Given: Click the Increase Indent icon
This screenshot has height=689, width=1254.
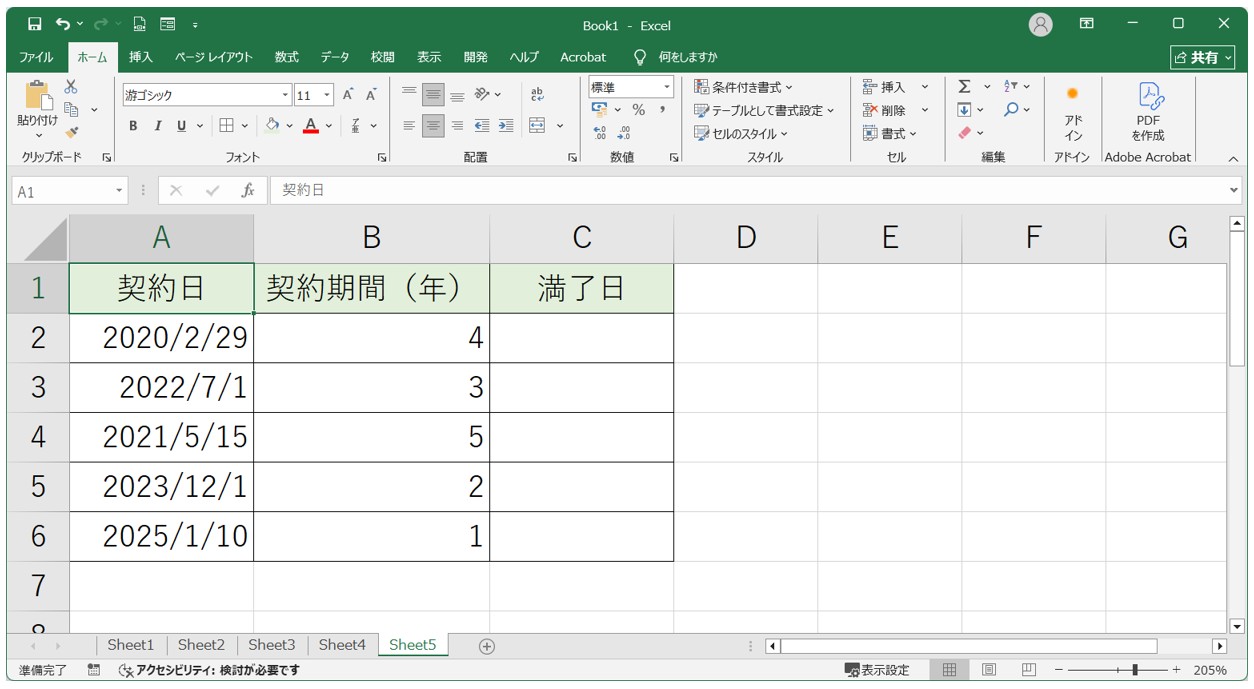Looking at the screenshot, I should click(x=506, y=126).
